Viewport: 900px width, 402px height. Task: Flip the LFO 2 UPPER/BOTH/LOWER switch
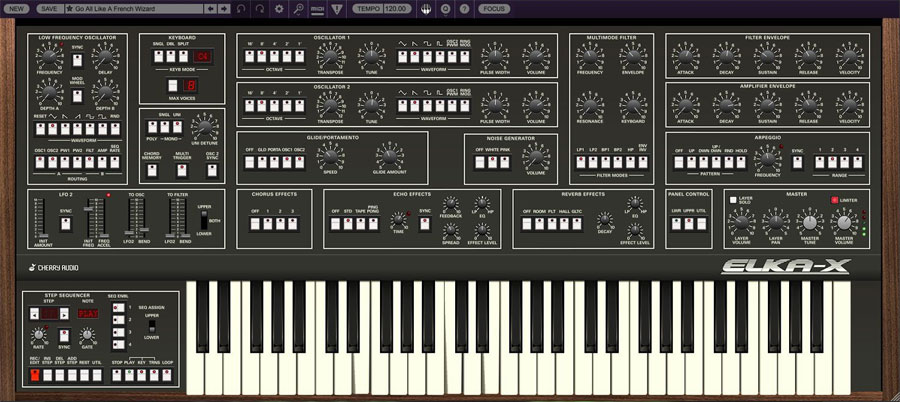click(203, 220)
